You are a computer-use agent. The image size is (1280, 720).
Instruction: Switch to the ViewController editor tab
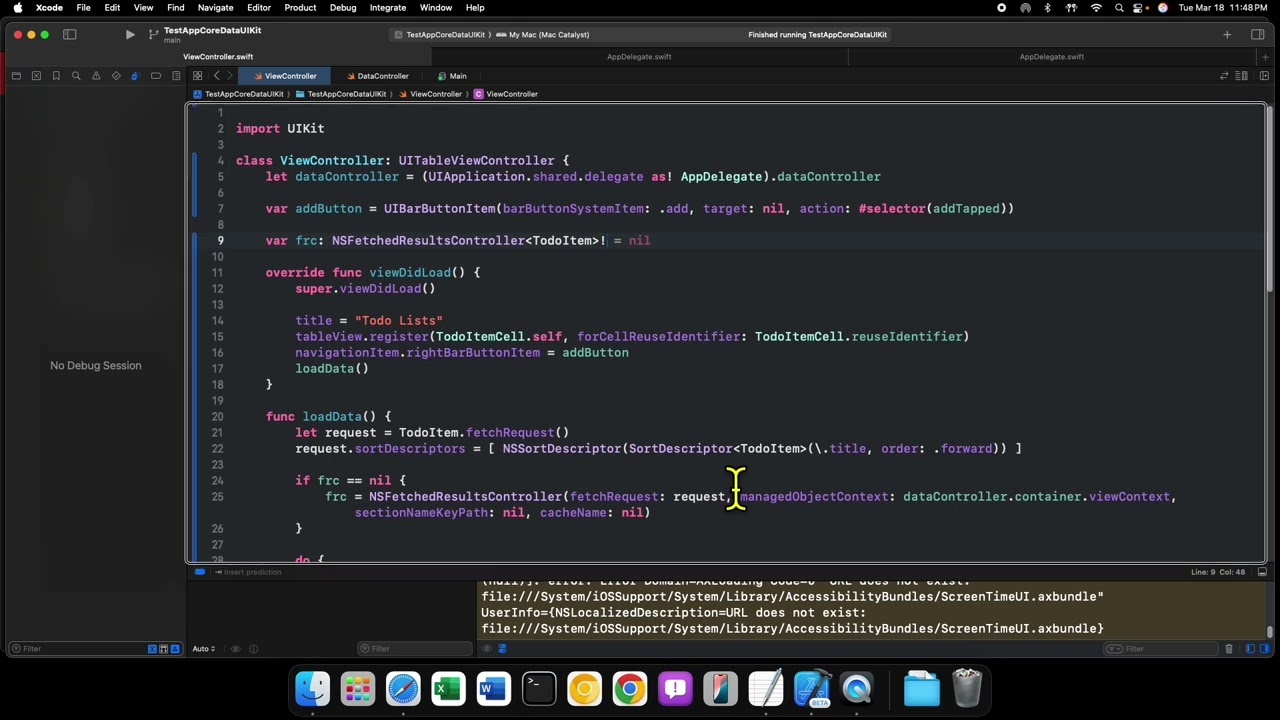click(285, 76)
